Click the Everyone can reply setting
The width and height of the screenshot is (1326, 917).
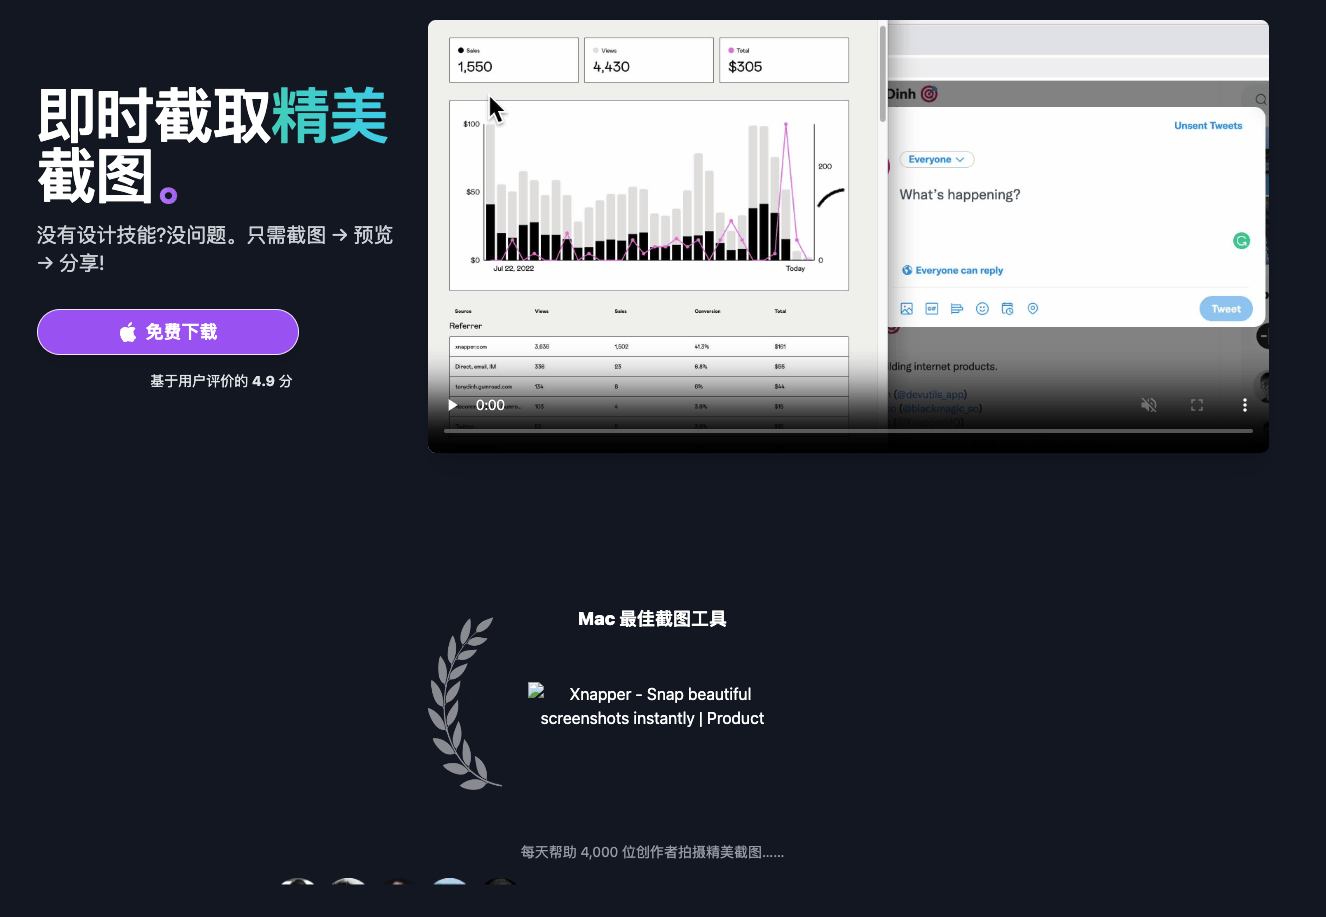click(953, 271)
